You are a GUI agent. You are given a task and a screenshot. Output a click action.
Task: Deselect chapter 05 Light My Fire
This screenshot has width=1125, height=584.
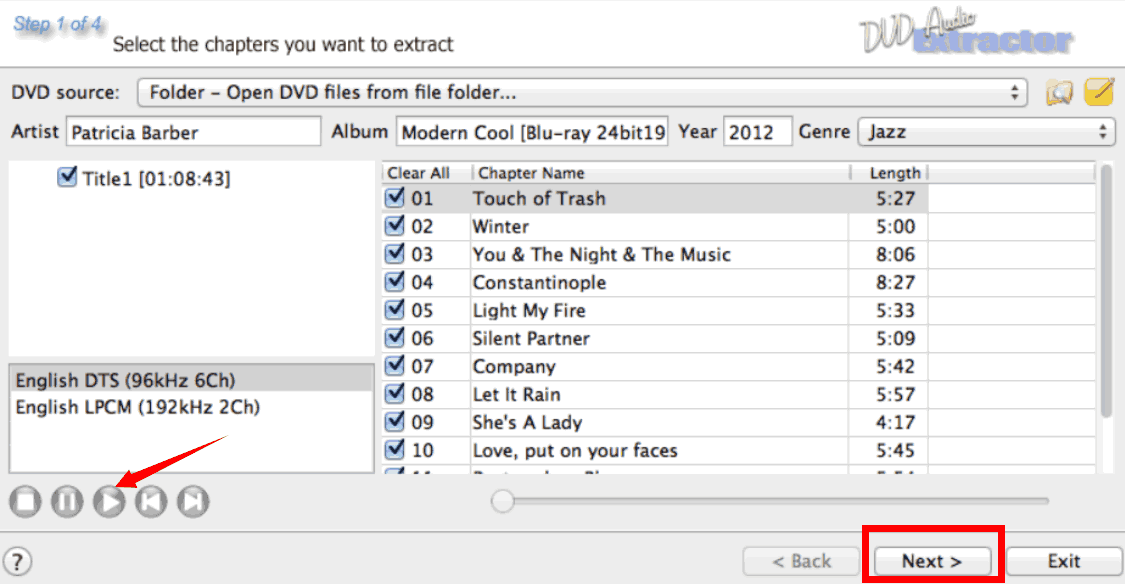point(394,310)
